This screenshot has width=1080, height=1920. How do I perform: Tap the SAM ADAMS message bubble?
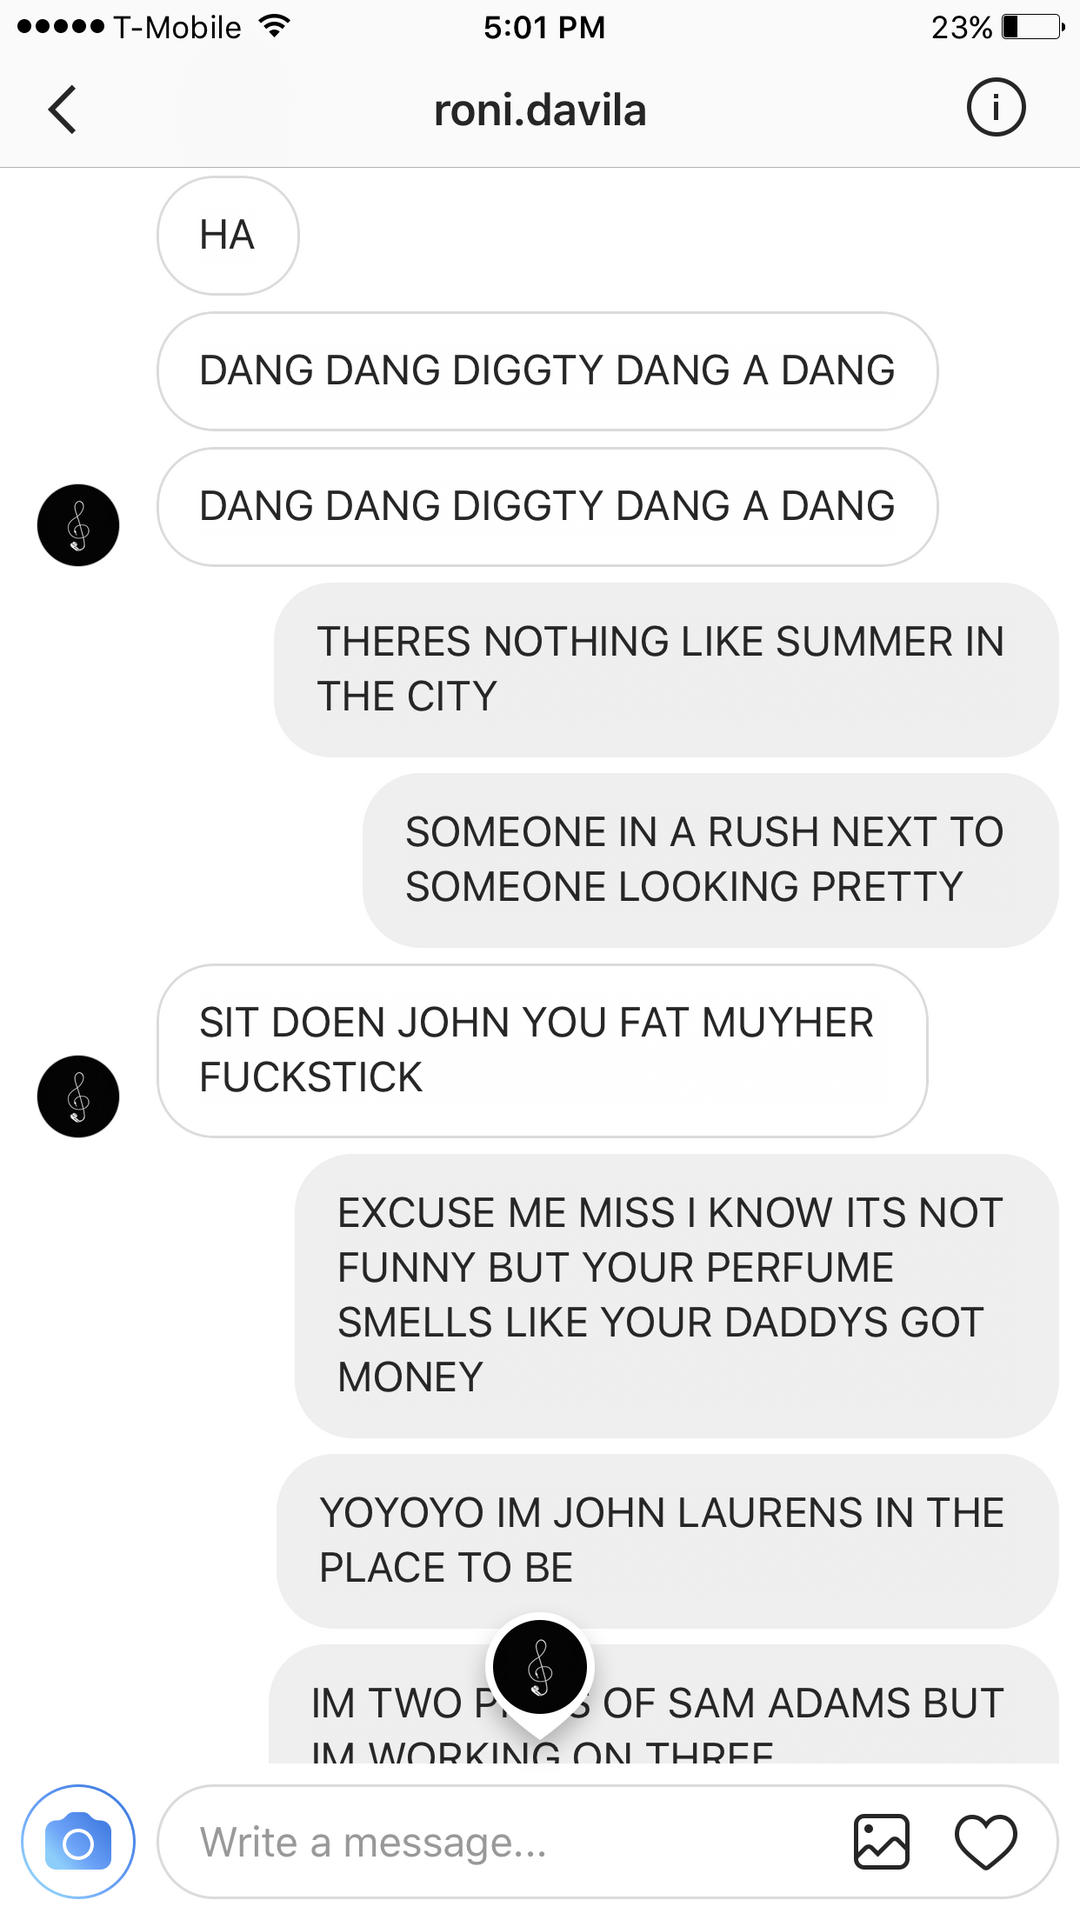click(664, 1705)
